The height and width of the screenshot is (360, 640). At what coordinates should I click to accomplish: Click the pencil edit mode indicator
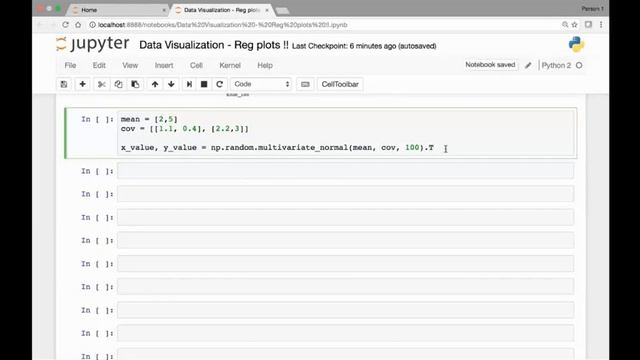(x=528, y=65)
